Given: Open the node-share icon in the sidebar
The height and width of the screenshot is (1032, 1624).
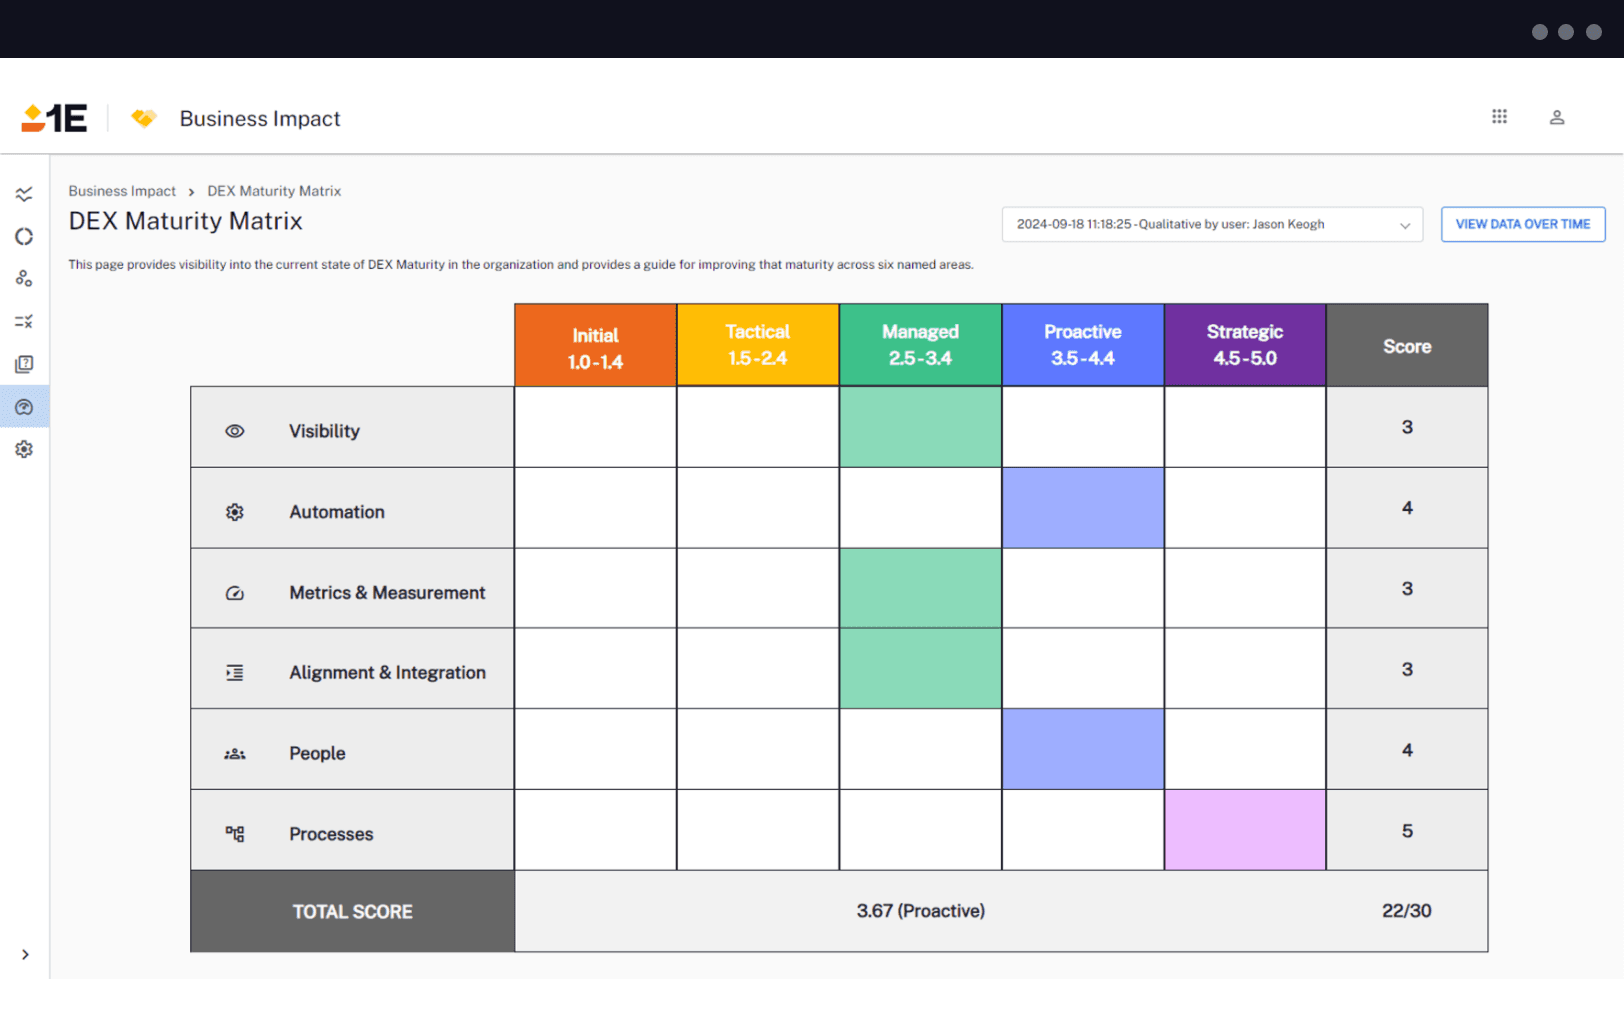Looking at the screenshot, I should point(24,278).
